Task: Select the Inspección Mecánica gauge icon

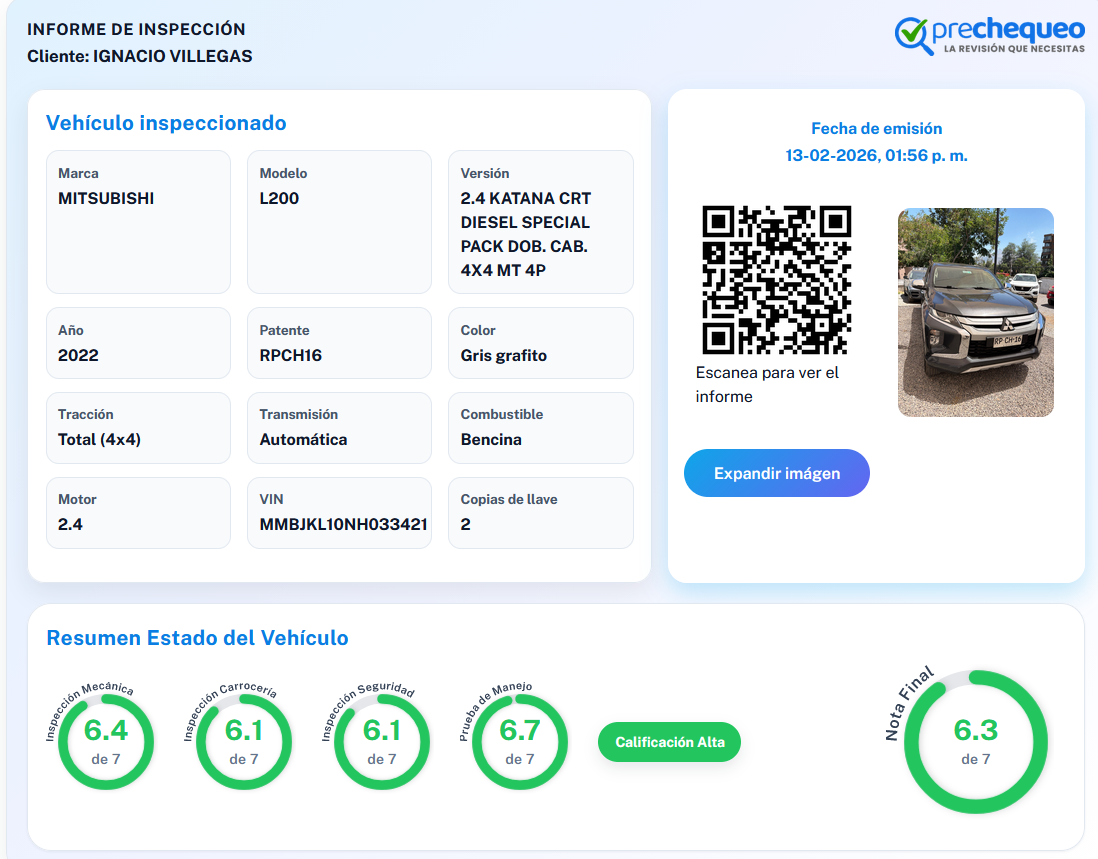Action: 105,742
